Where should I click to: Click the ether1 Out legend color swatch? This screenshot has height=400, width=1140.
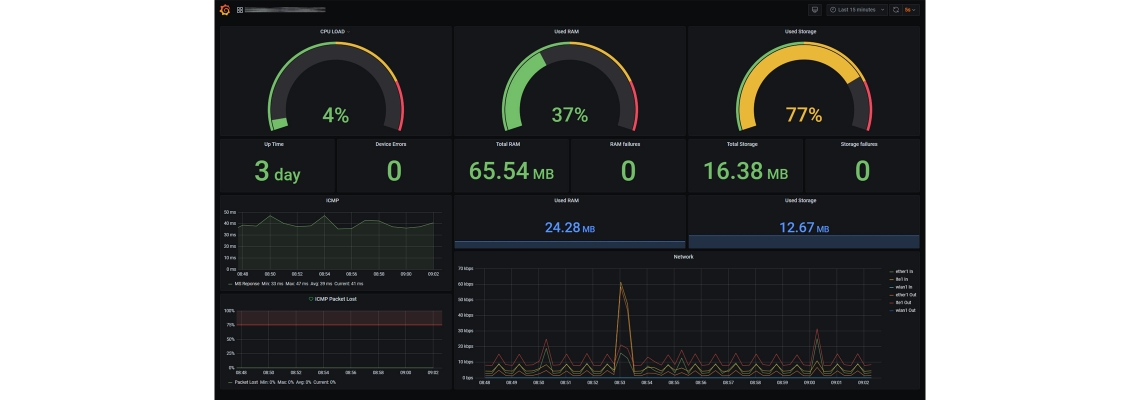click(891, 294)
